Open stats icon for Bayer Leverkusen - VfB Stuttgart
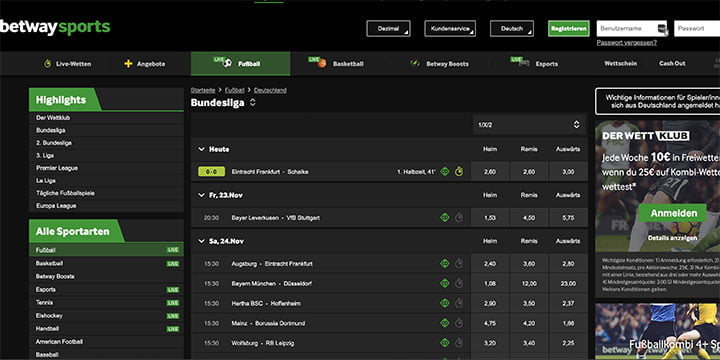Image resolution: width=720 pixels, height=360 pixels. [444, 218]
